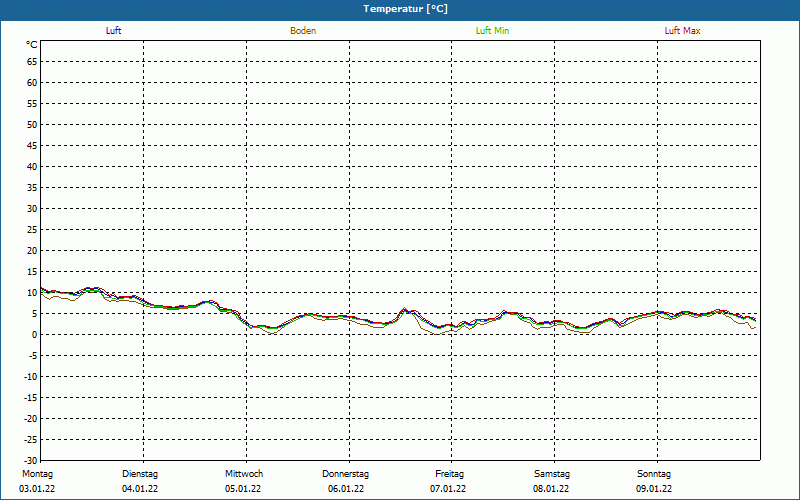Click the 35 y-axis value
The width and height of the screenshot is (800, 500).
click(x=32, y=188)
